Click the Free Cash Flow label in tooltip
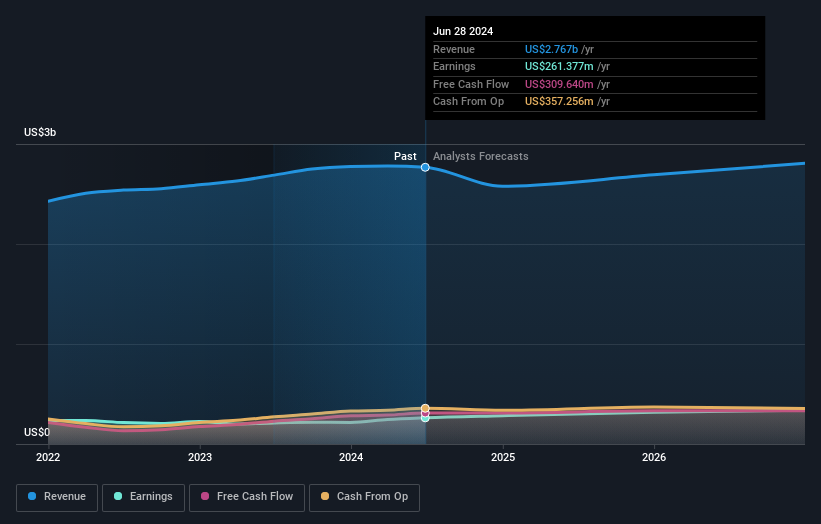The width and height of the screenshot is (821, 524). 471,84
